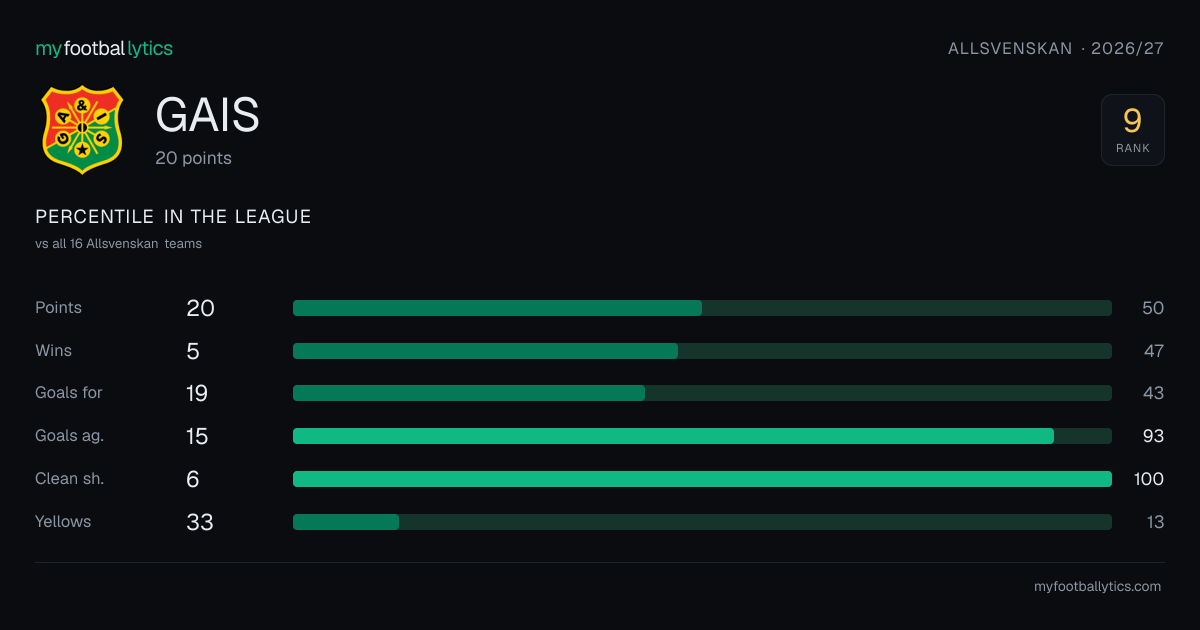
Task: Click the Points percentile bar
Action: coord(702,308)
